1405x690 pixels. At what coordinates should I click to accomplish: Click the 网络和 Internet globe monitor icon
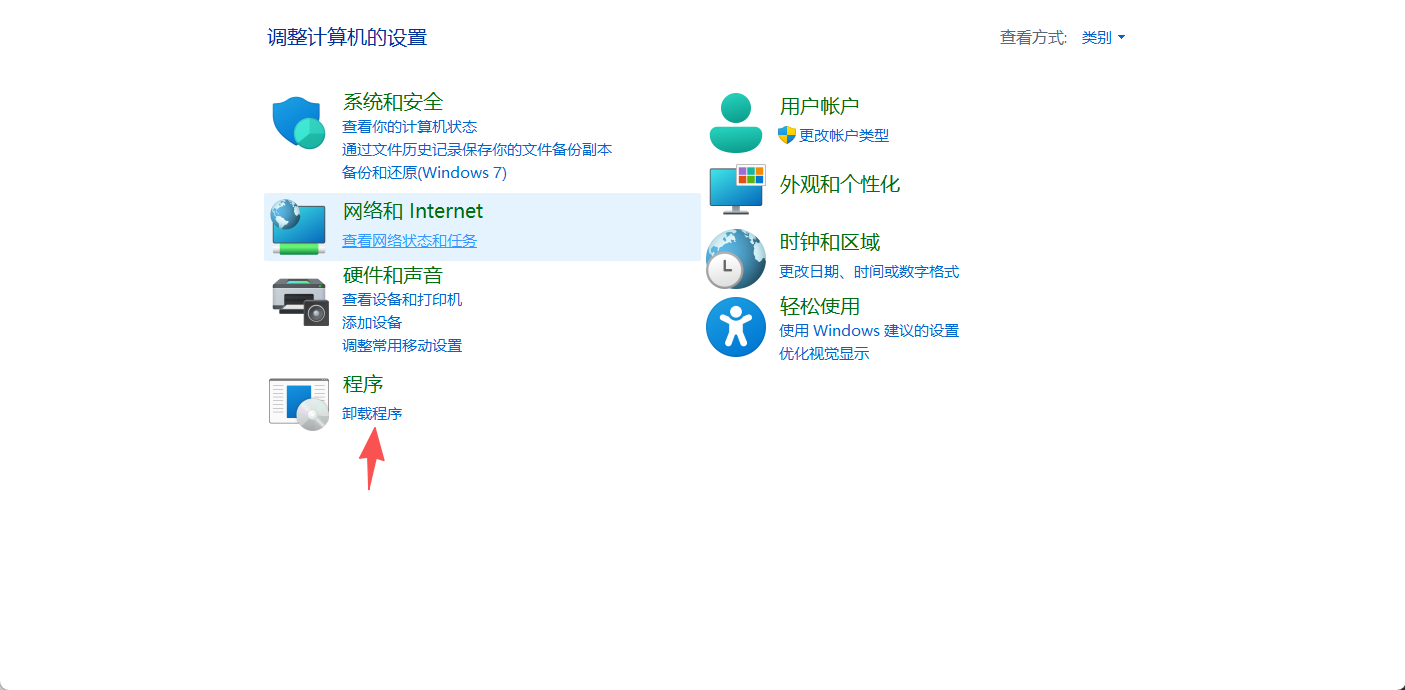298,227
